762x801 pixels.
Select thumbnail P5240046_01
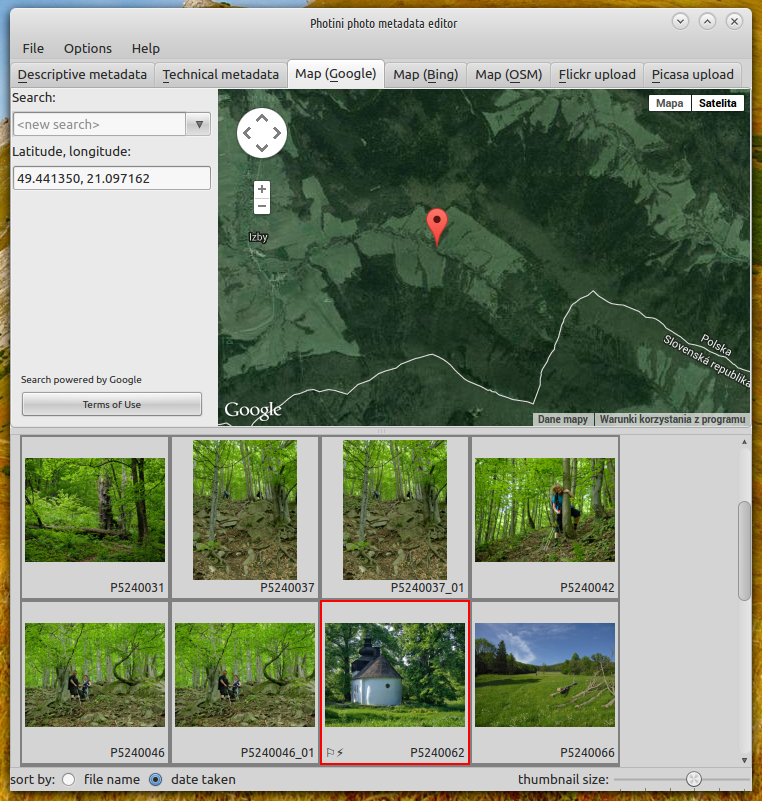click(x=245, y=683)
